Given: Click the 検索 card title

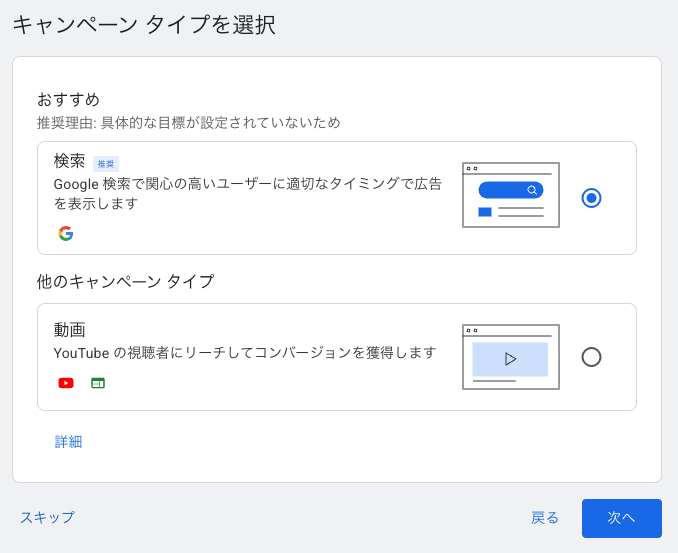Looking at the screenshot, I should [70, 161].
